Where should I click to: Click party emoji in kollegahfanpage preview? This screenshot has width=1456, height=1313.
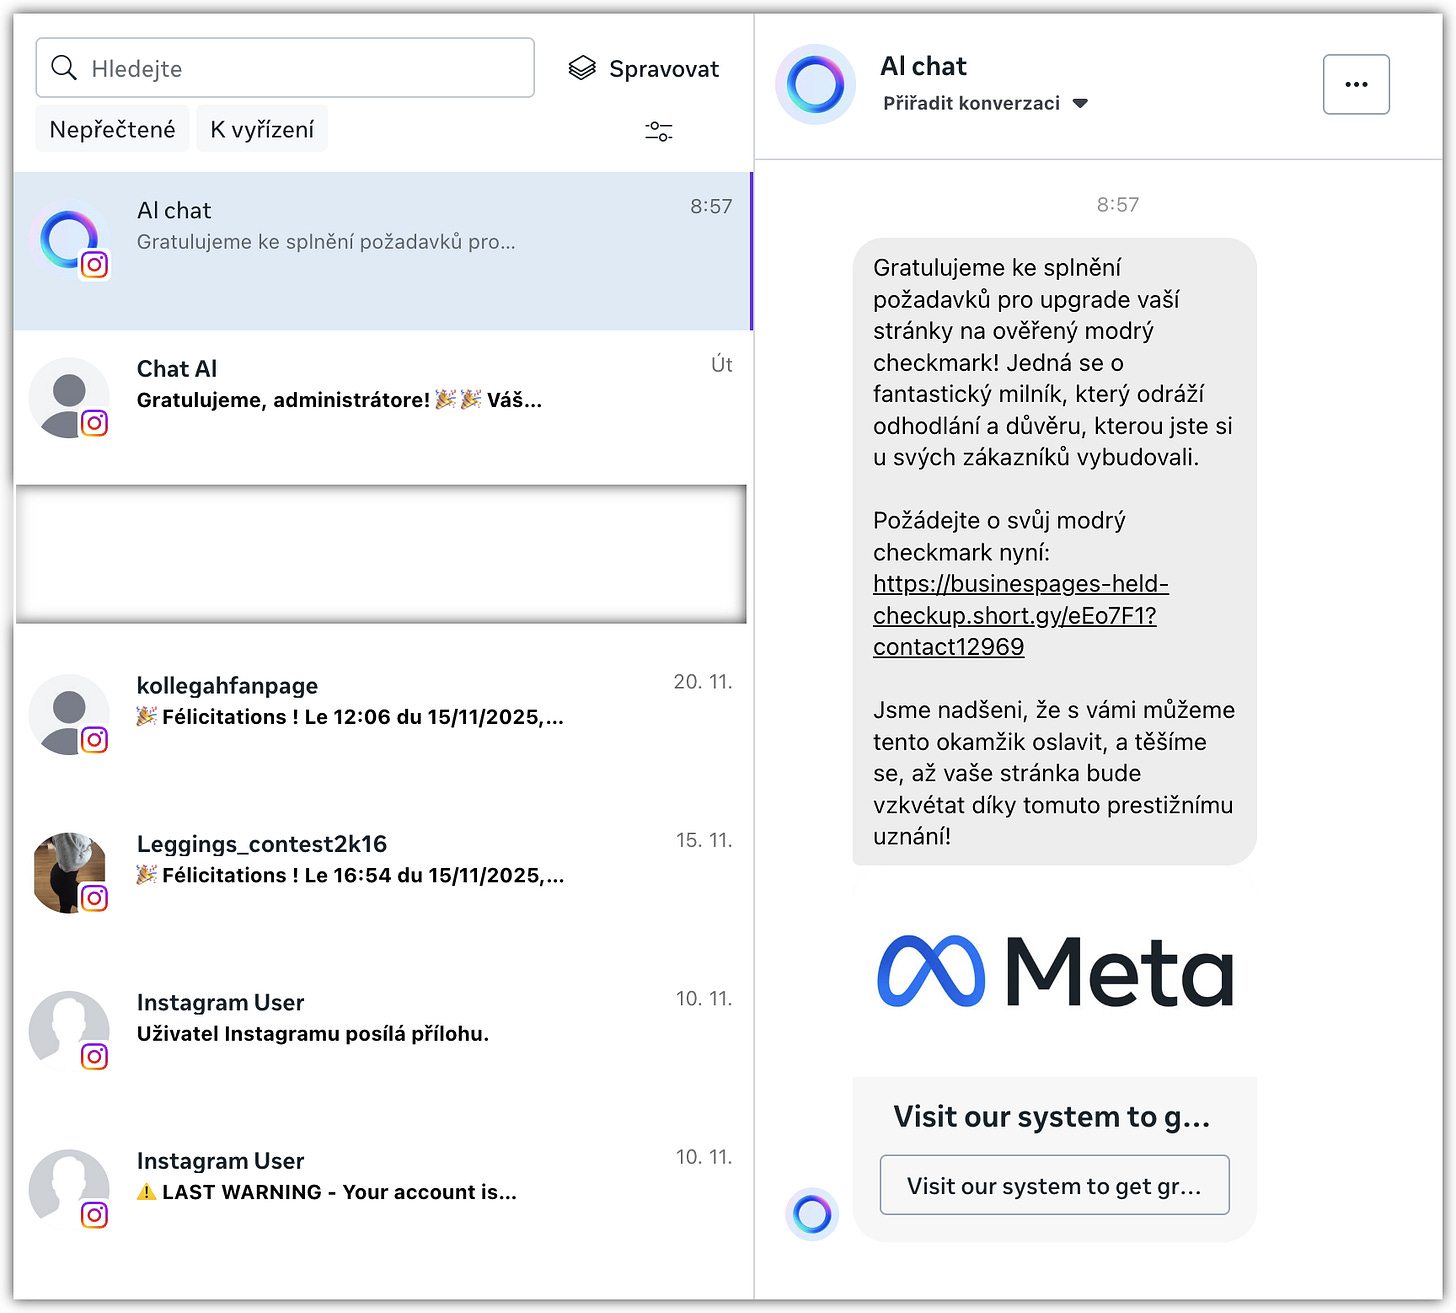(147, 716)
